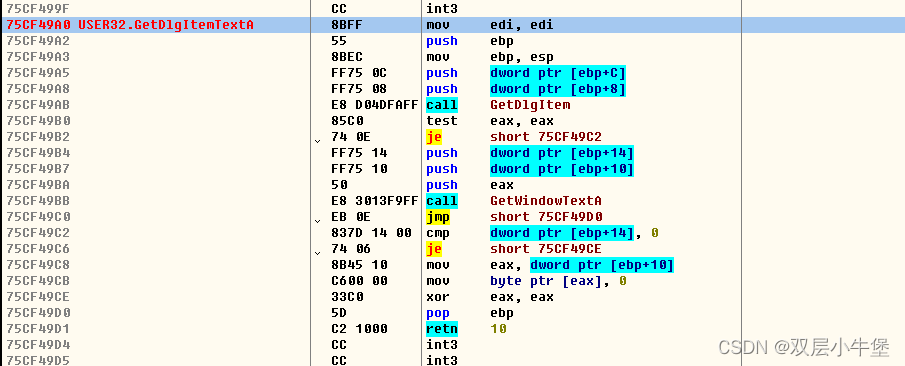Click hex bytes 74 0E
Image resolution: width=905 pixels, height=366 pixels.
click(x=351, y=137)
